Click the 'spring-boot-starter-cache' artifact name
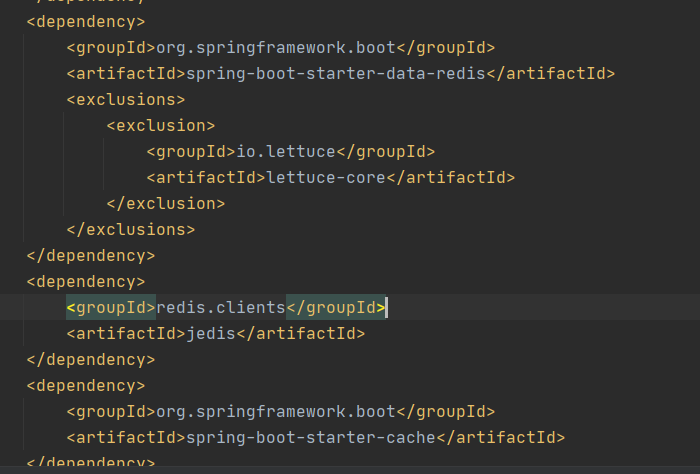700x474 pixels. pyautogui.click(x=311, y=437)
